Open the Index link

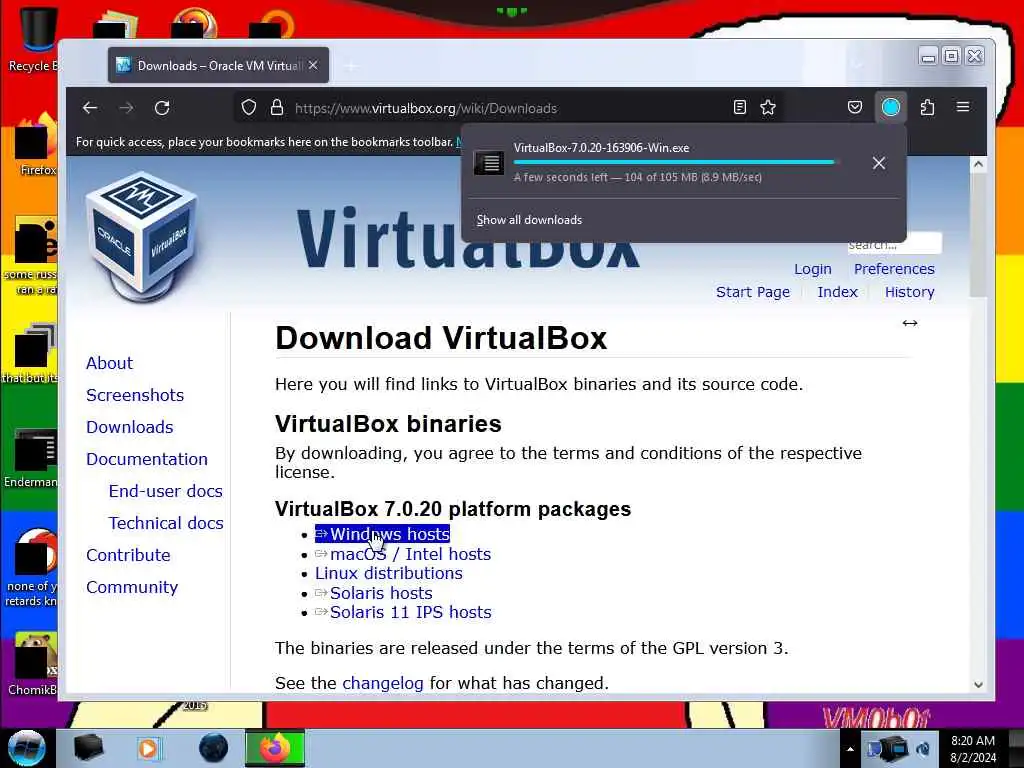(x=837, y=292)
